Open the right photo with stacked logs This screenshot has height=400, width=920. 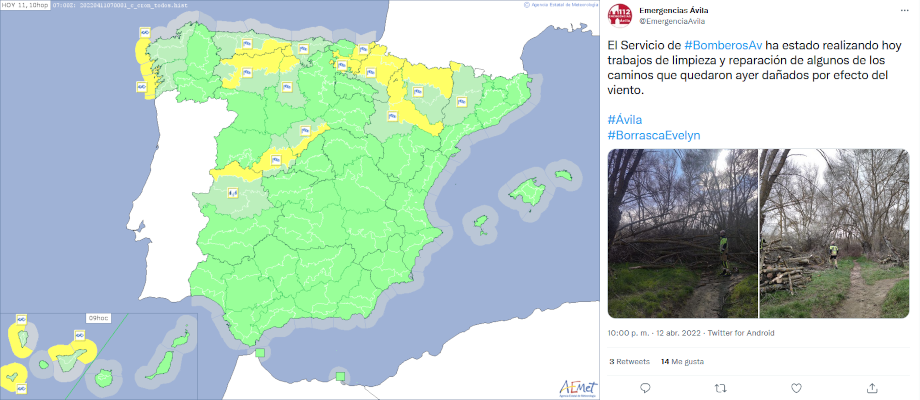(x=834, y=233)
